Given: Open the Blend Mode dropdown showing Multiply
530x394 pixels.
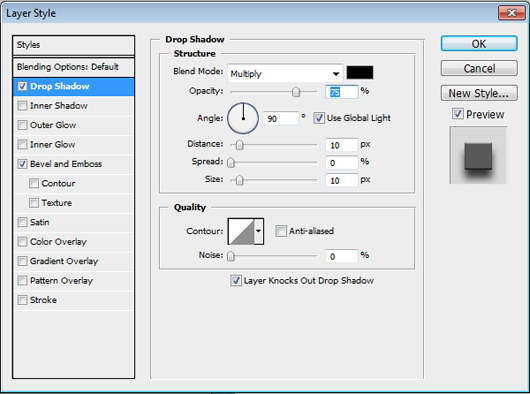Looking at the screenshot, I should tap(285, 73).
